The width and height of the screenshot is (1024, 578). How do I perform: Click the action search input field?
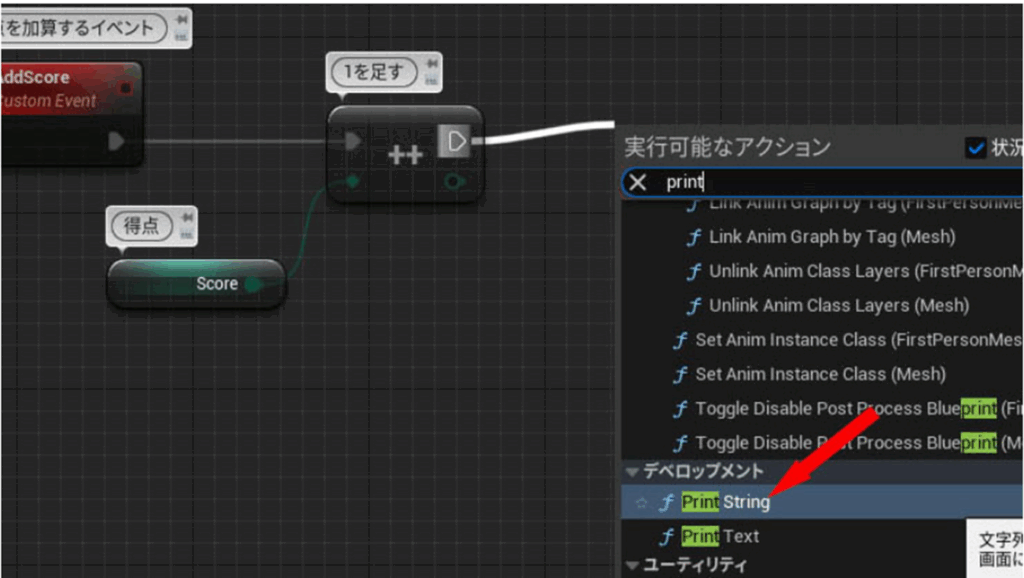pyautogui.click(x=840, y=182)
